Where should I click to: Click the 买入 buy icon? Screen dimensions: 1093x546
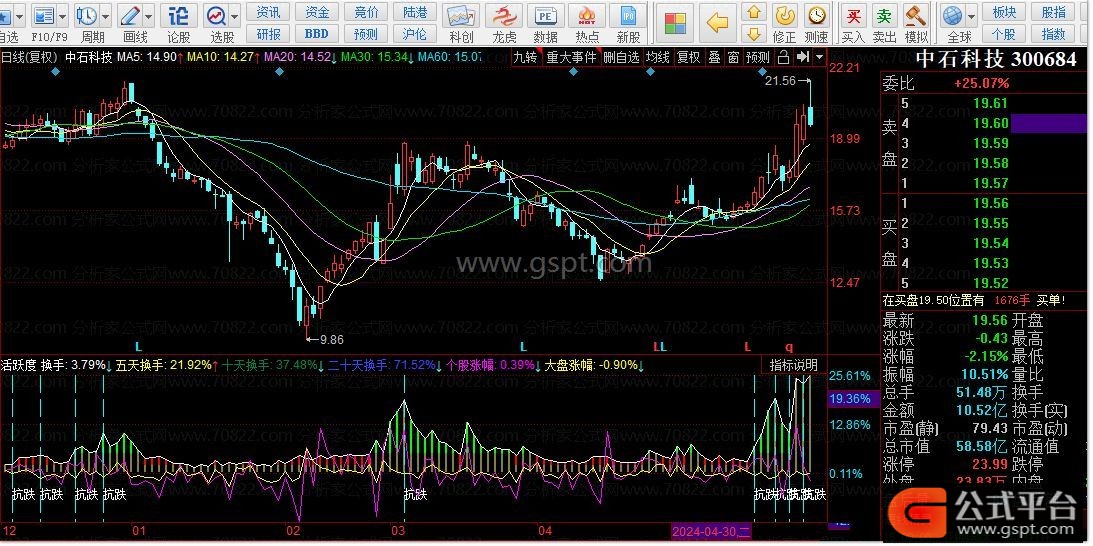tap(853, 16)
